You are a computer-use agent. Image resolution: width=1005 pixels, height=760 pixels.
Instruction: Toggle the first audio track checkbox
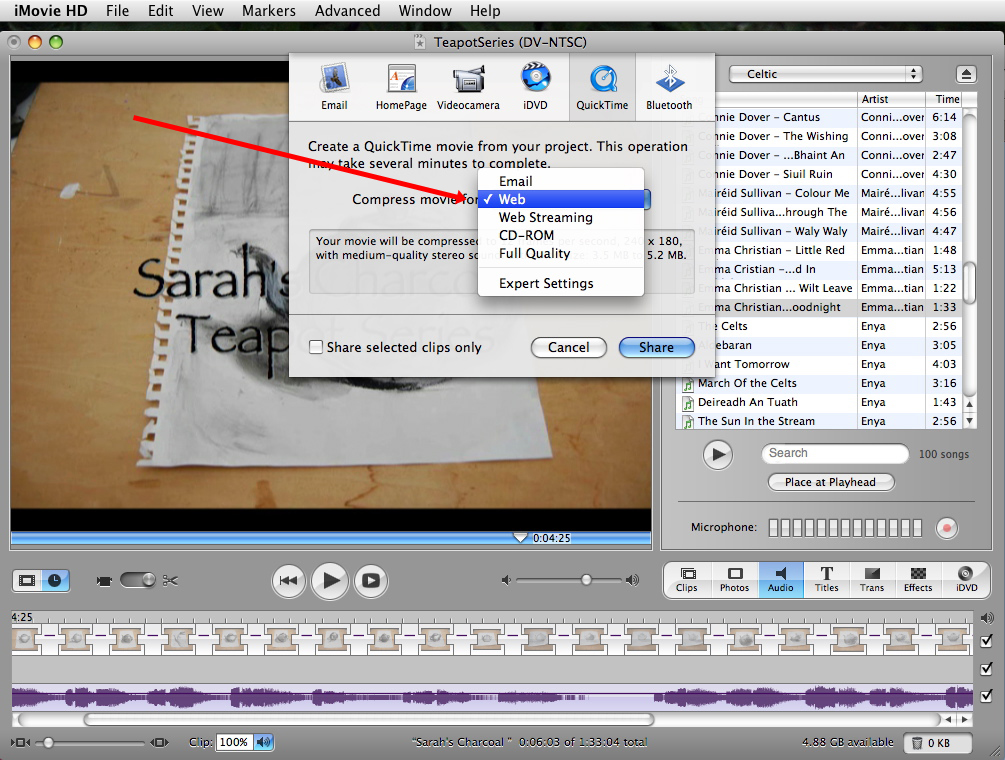pyautogui.click(x=986, y=668)
